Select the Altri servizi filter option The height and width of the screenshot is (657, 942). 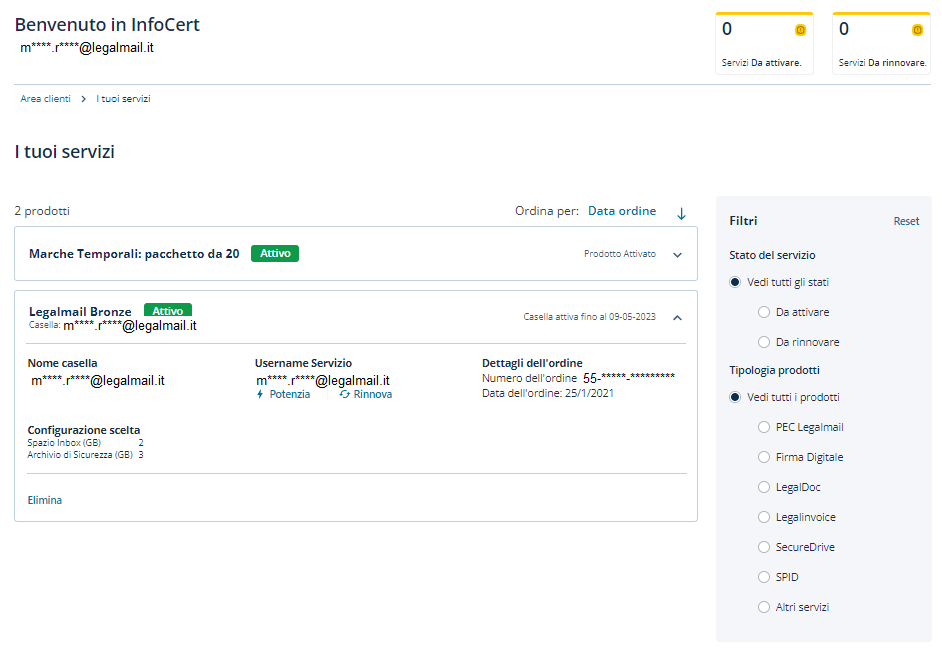point(764,607)
